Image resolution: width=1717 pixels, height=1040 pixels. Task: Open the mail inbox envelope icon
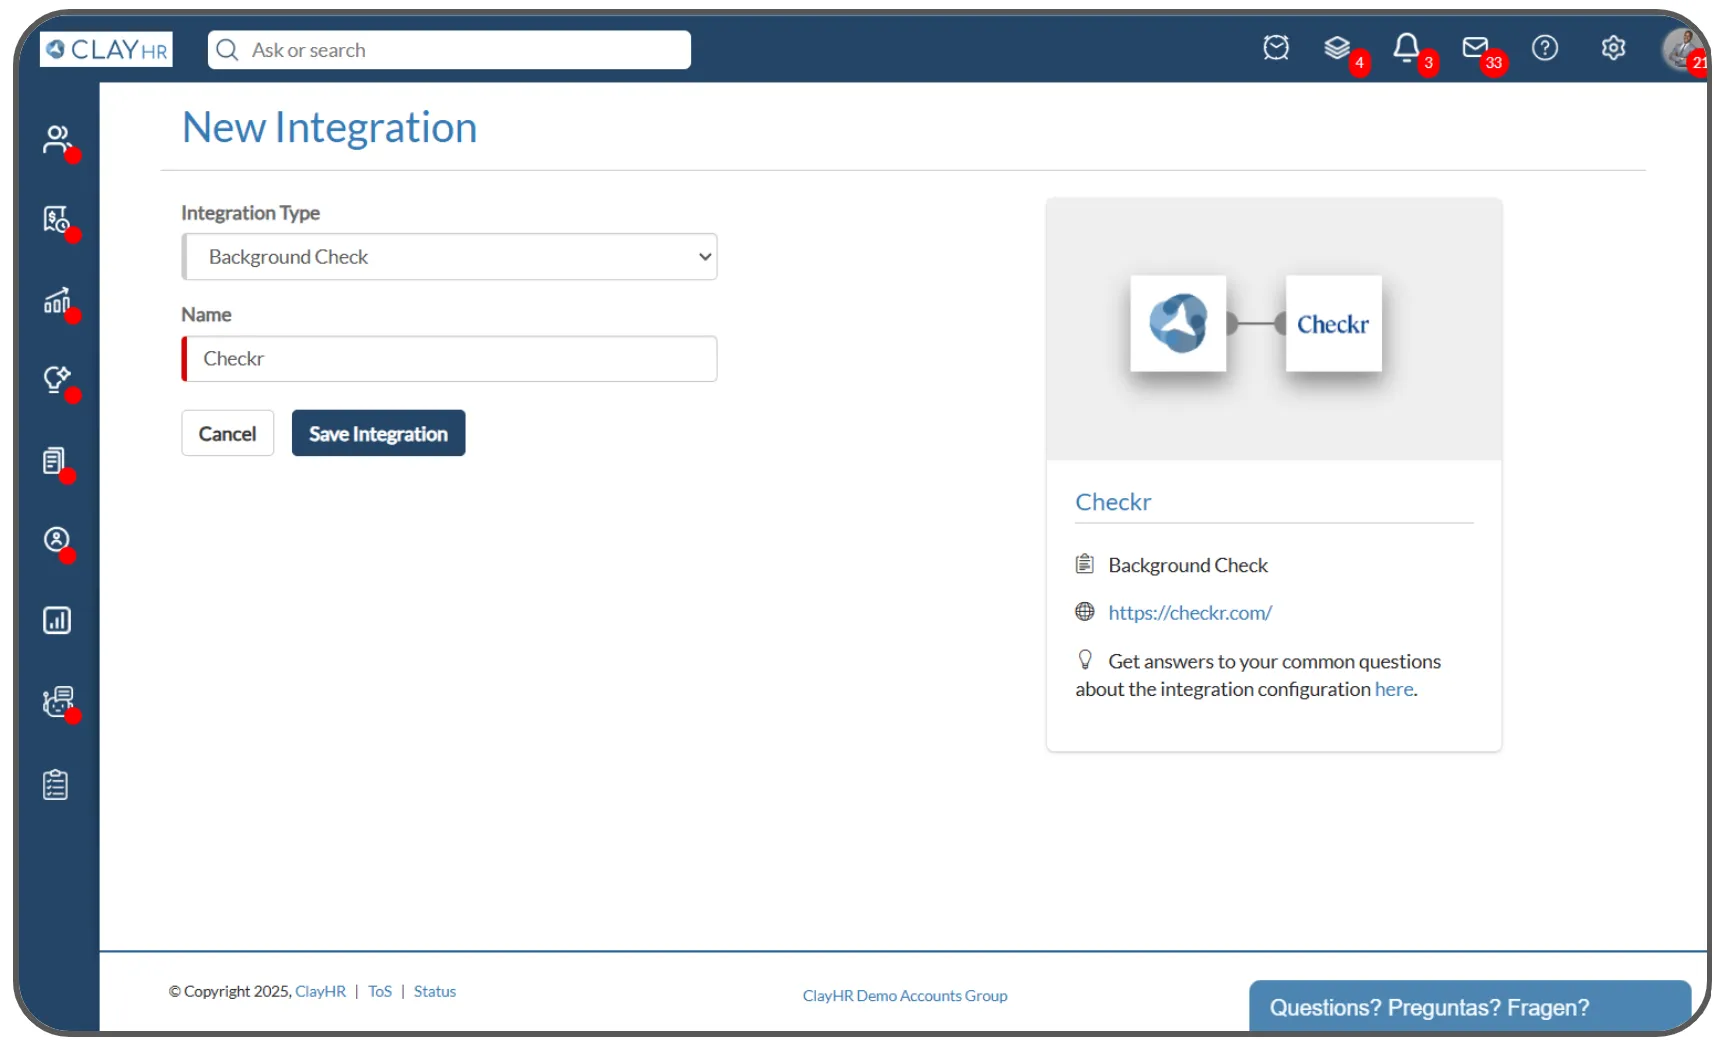pos(1475,47)
